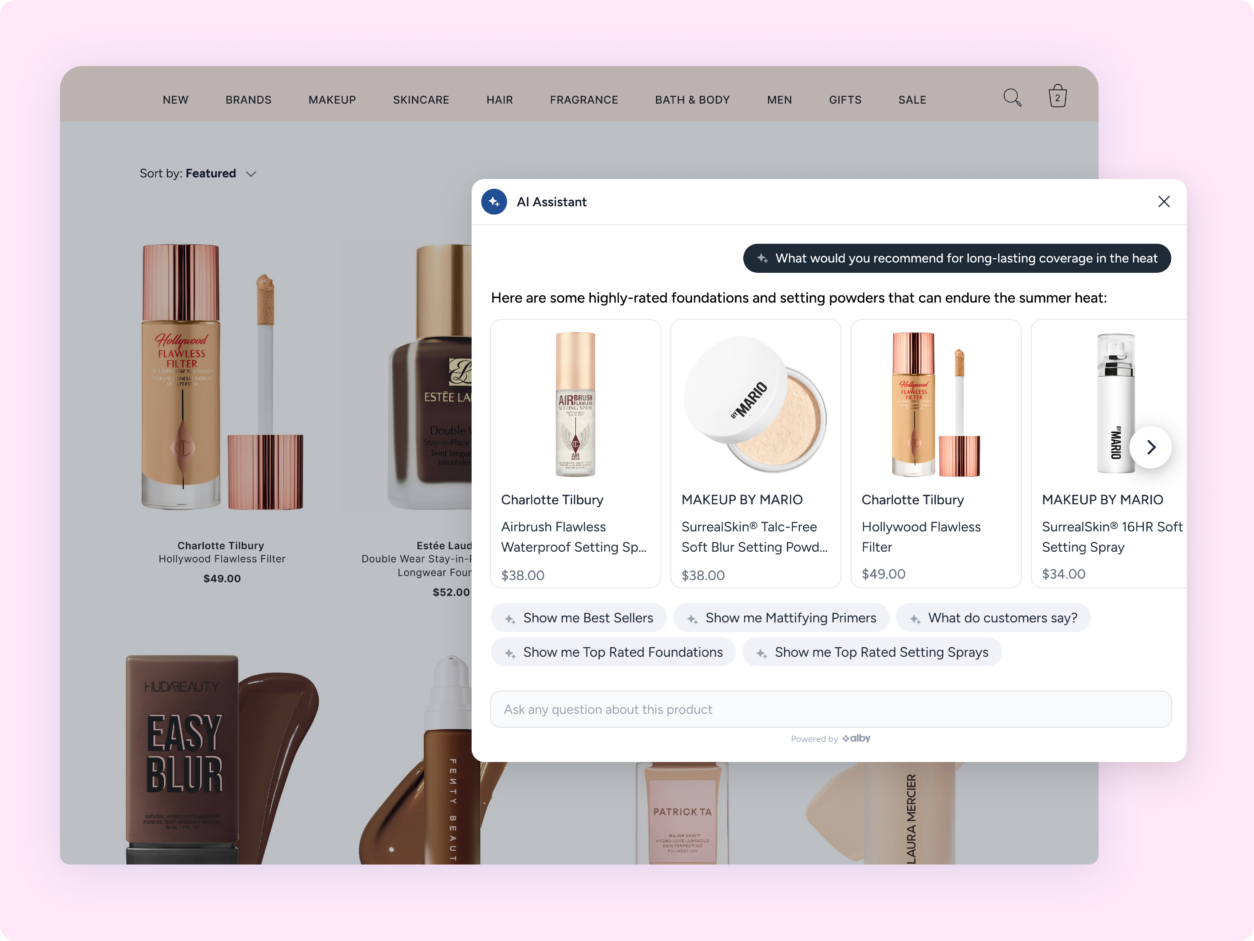Advance product carousel with next arrow
The height and width of the screenshot is (941, 1254).
pos(1151,447)
